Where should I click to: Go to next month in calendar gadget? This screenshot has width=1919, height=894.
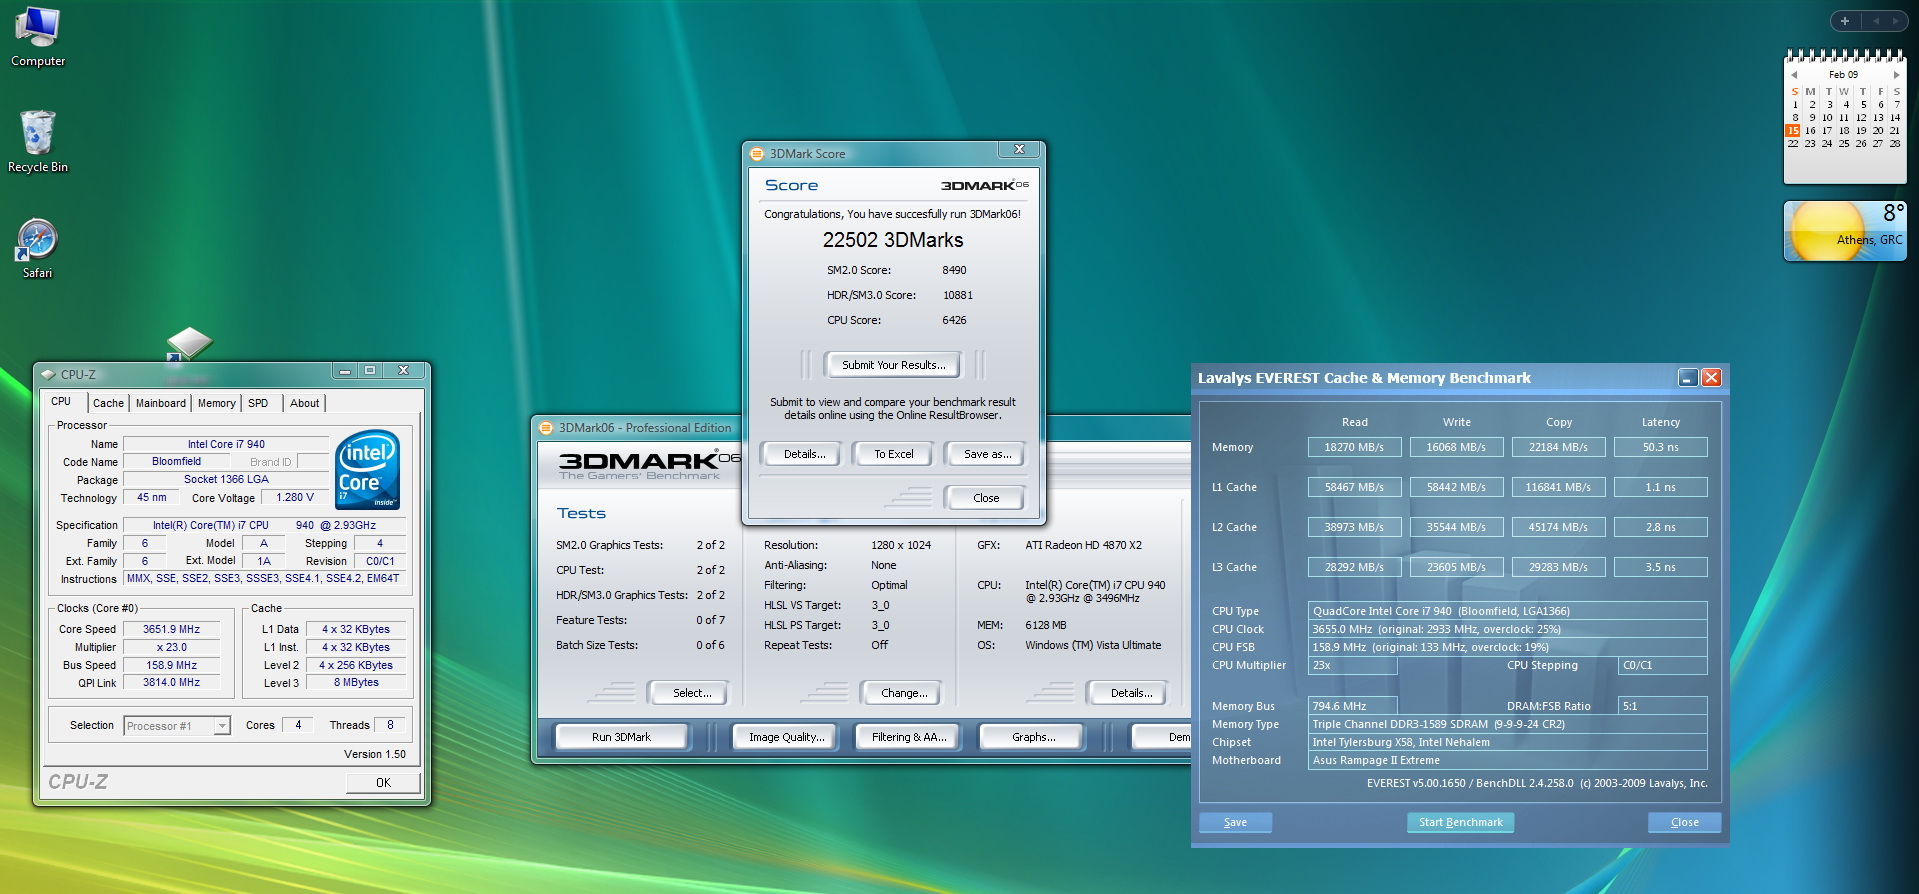click(1896, 75)
